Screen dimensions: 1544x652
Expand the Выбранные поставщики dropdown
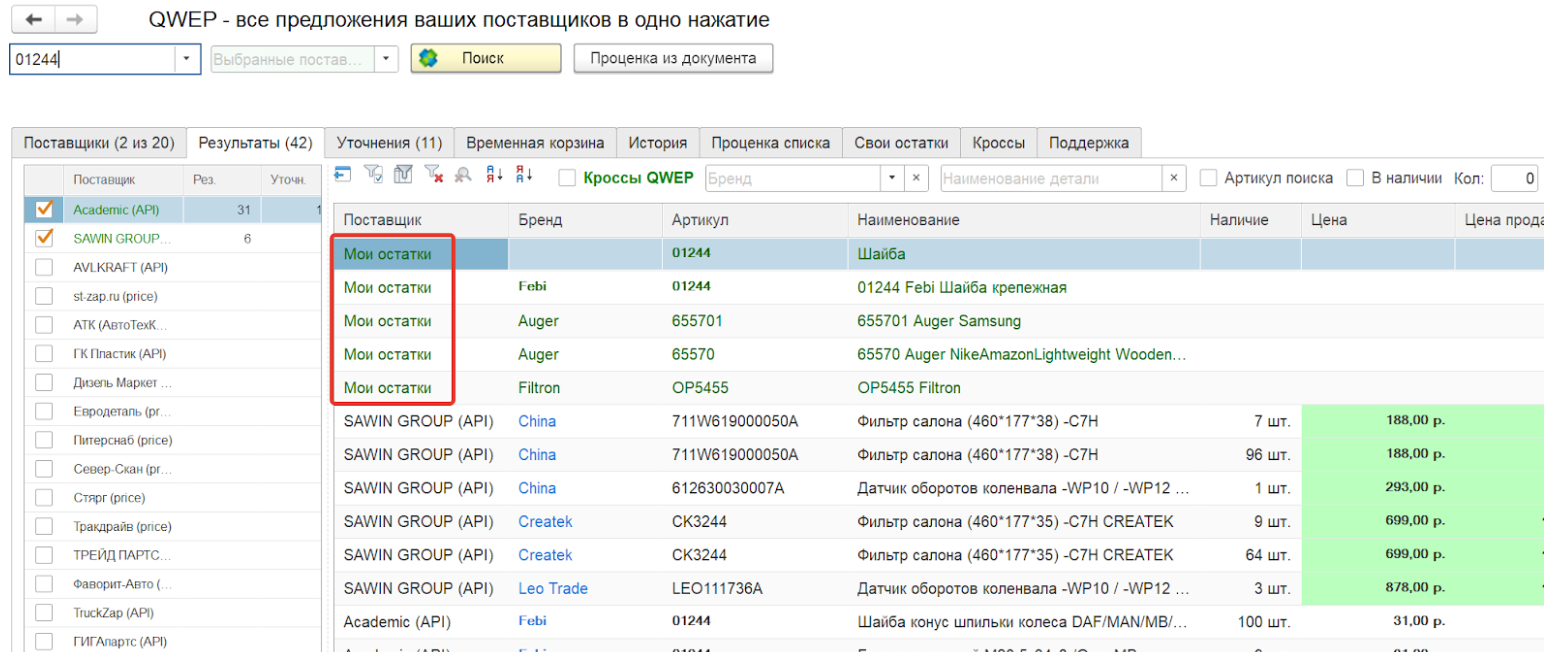pyautogui.click(x=386, y=58)
